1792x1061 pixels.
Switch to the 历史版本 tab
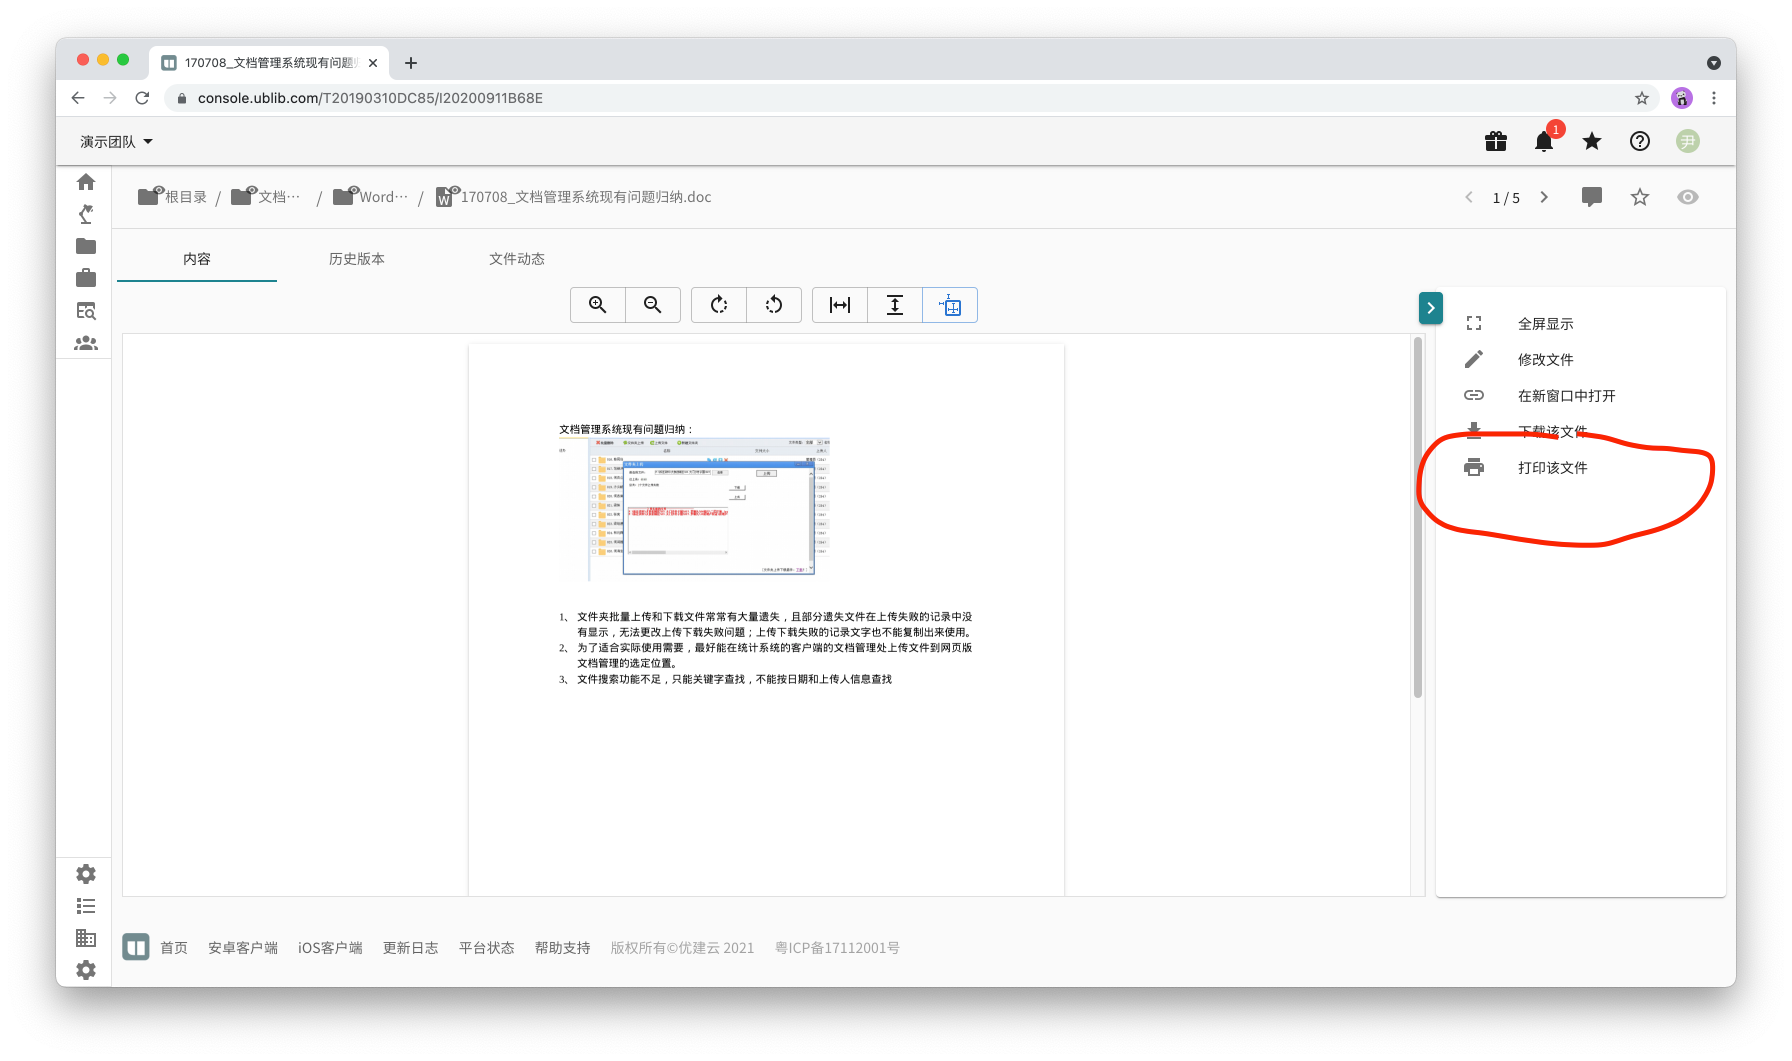[x=357, y=259]
